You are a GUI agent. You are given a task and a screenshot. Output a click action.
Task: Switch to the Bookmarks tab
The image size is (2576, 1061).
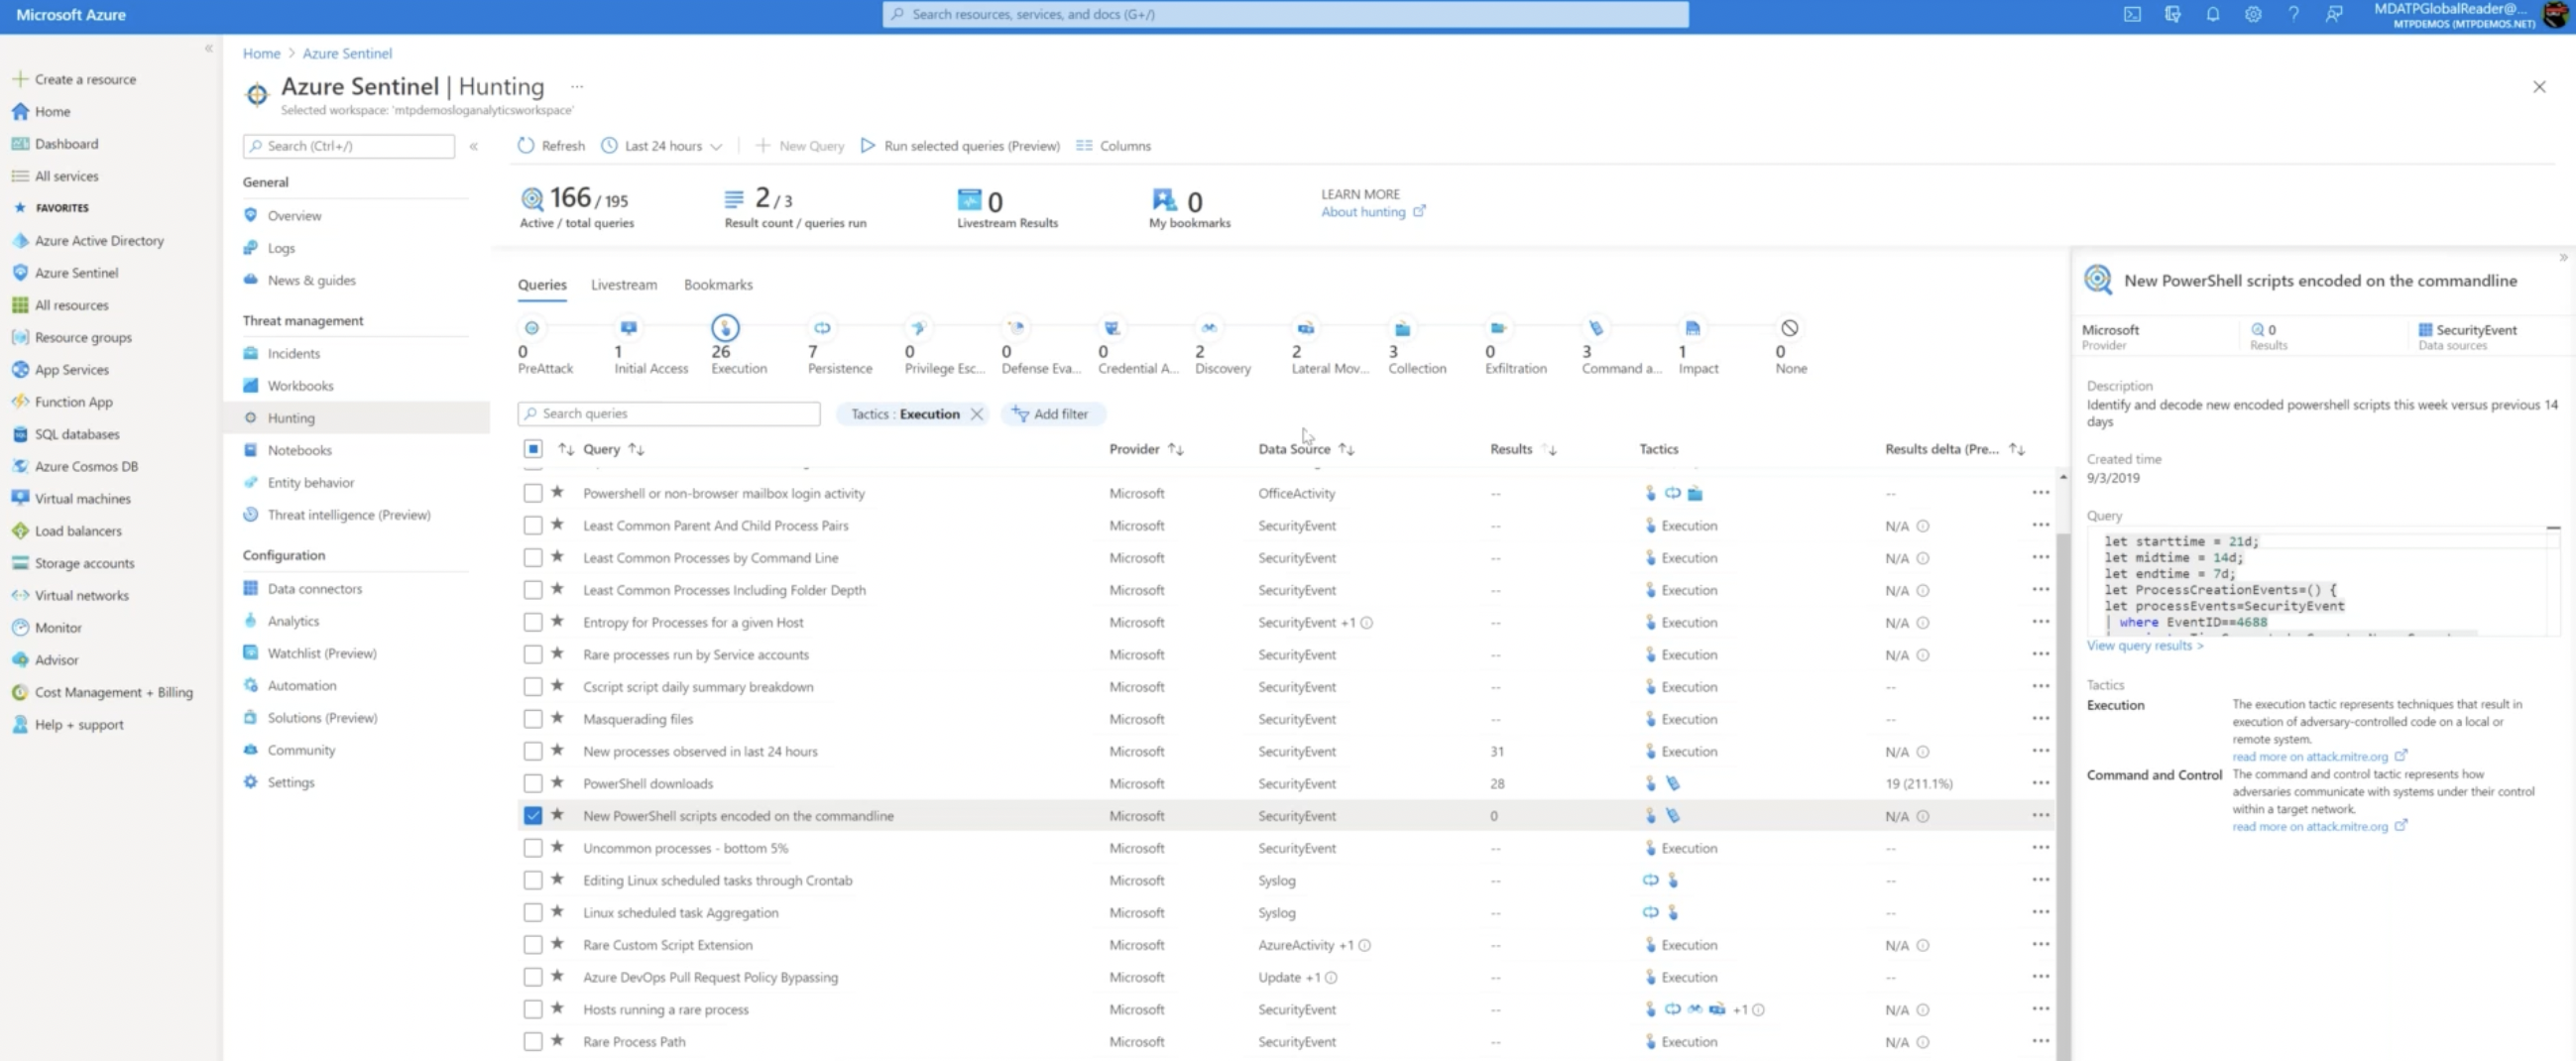click(x=718, y=285)
